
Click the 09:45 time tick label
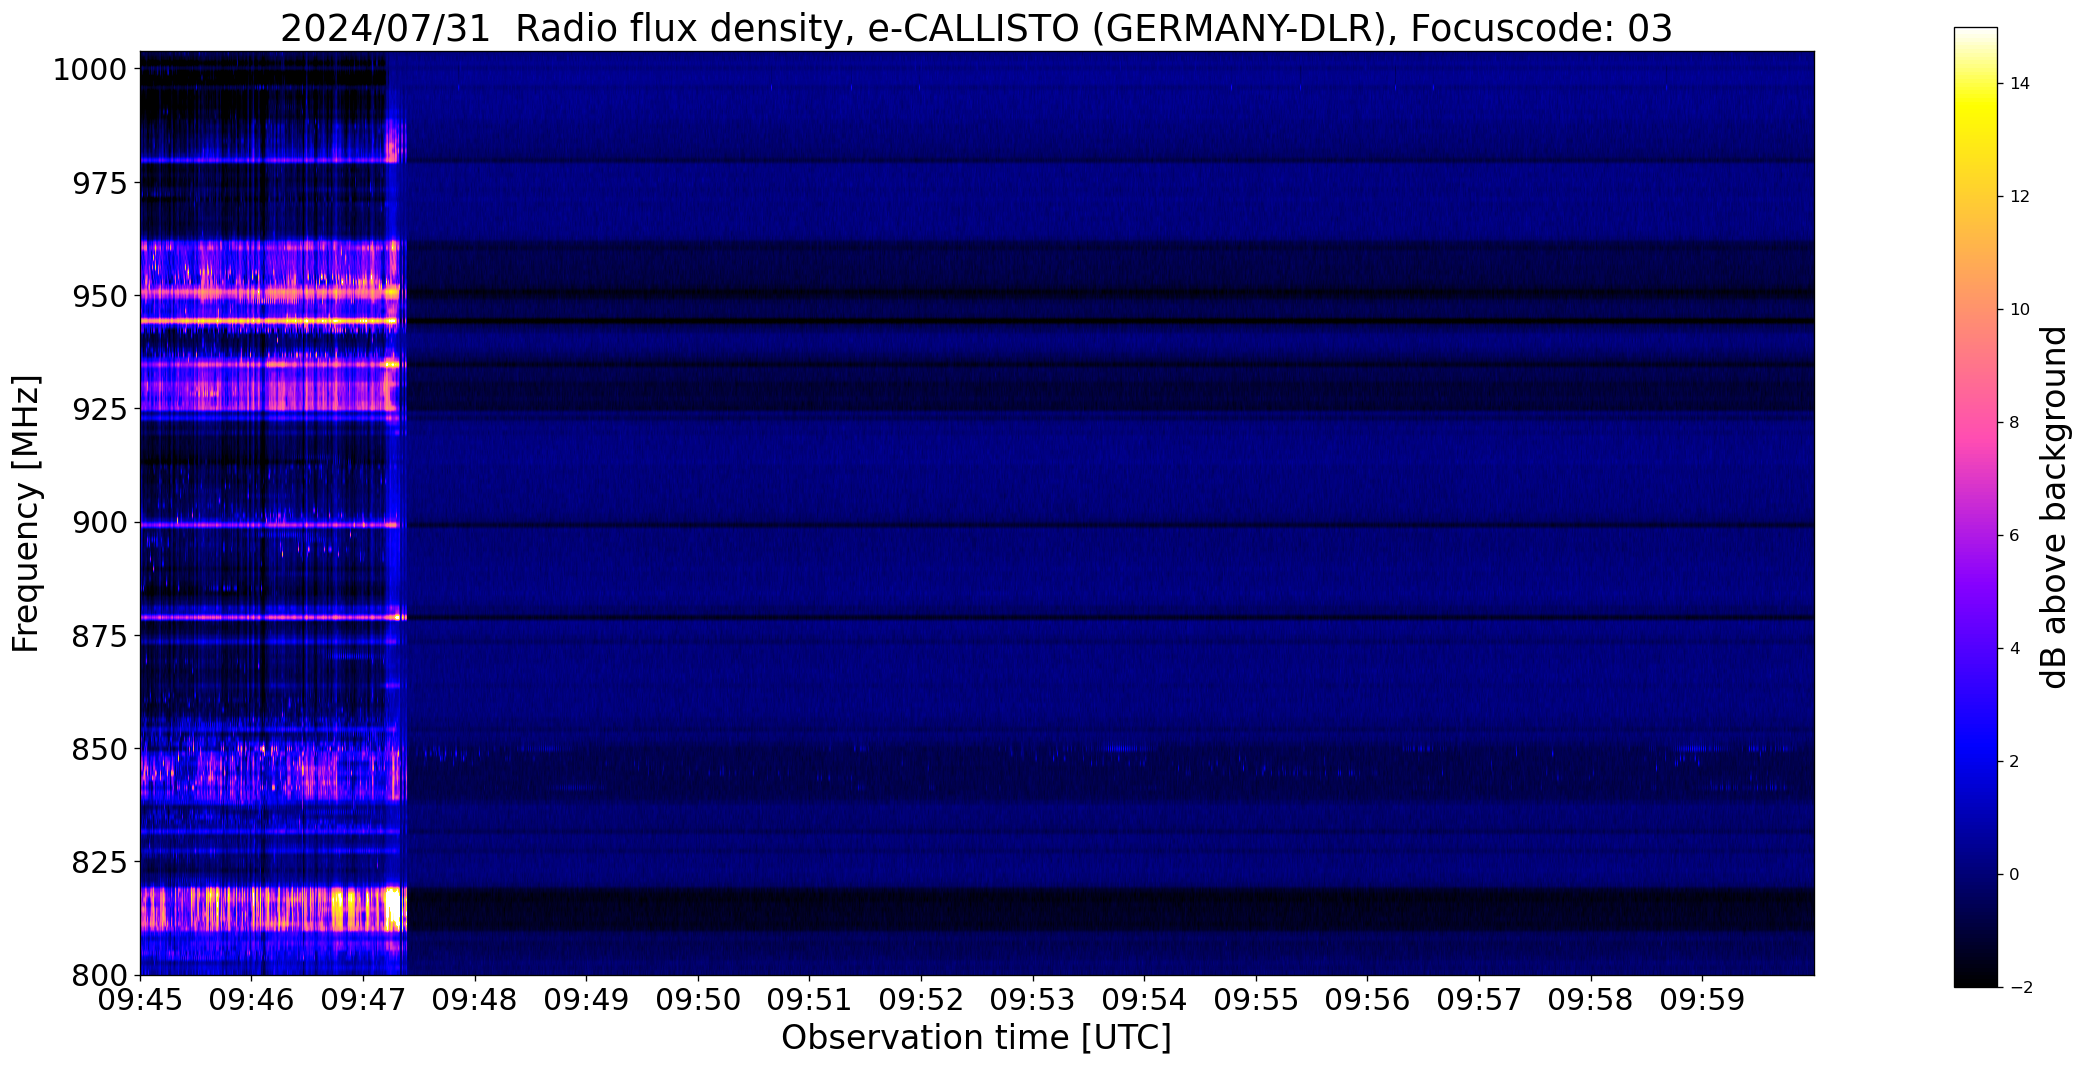pos(141,1000)
